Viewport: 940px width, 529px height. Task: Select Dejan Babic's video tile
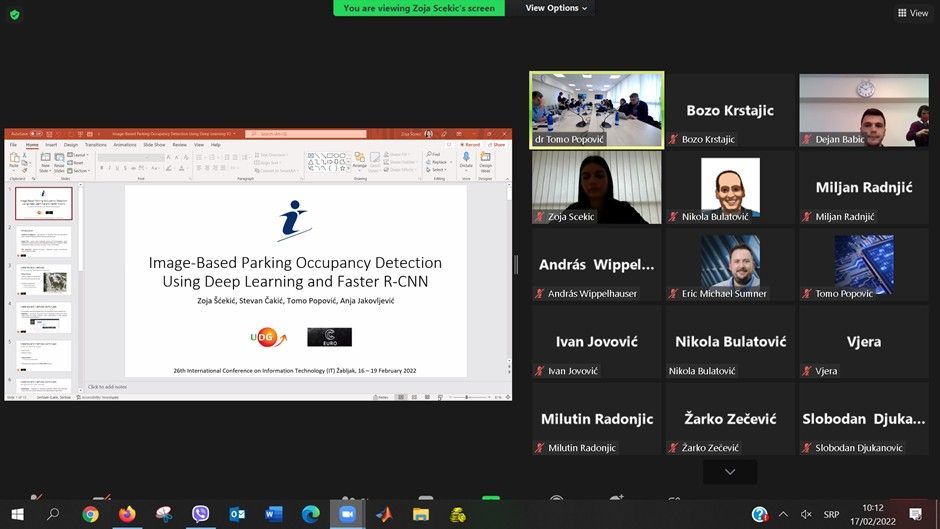coord(863,110)
